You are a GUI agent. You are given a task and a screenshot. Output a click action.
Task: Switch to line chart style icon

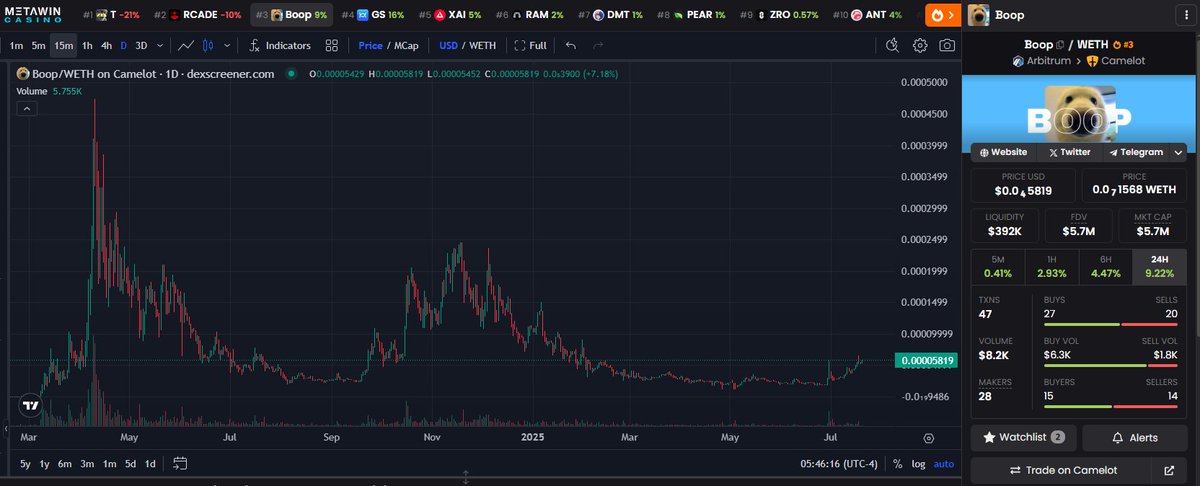pos(186,45)
